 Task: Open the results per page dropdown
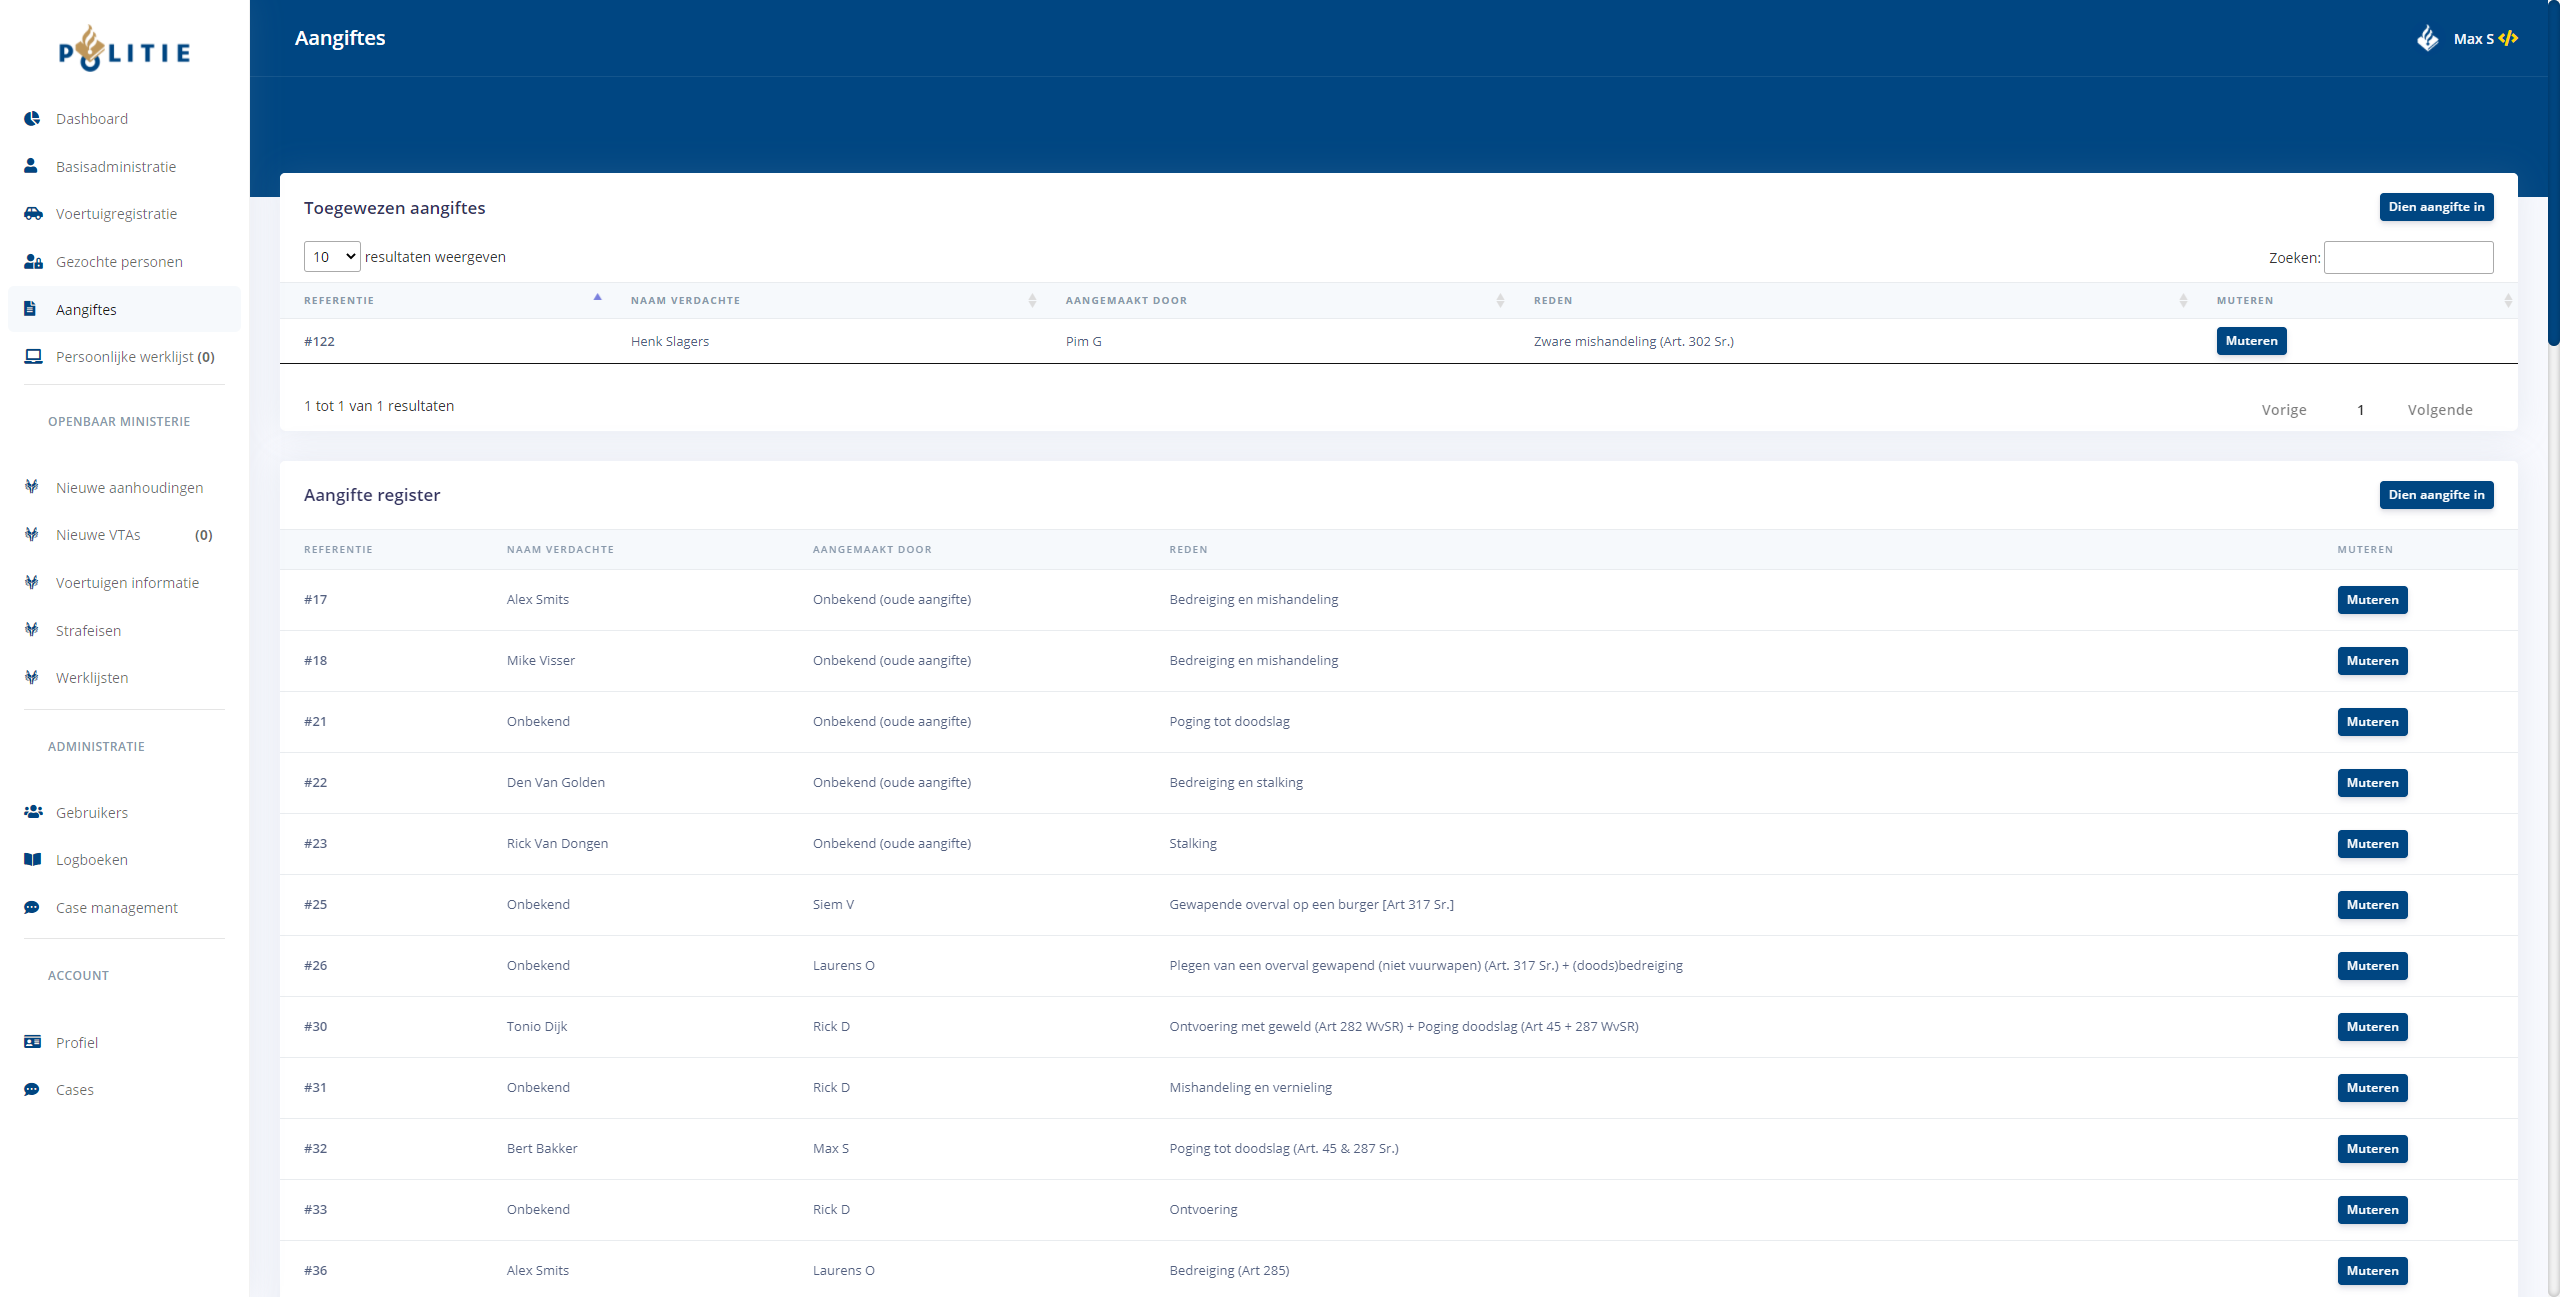point(332,257)
